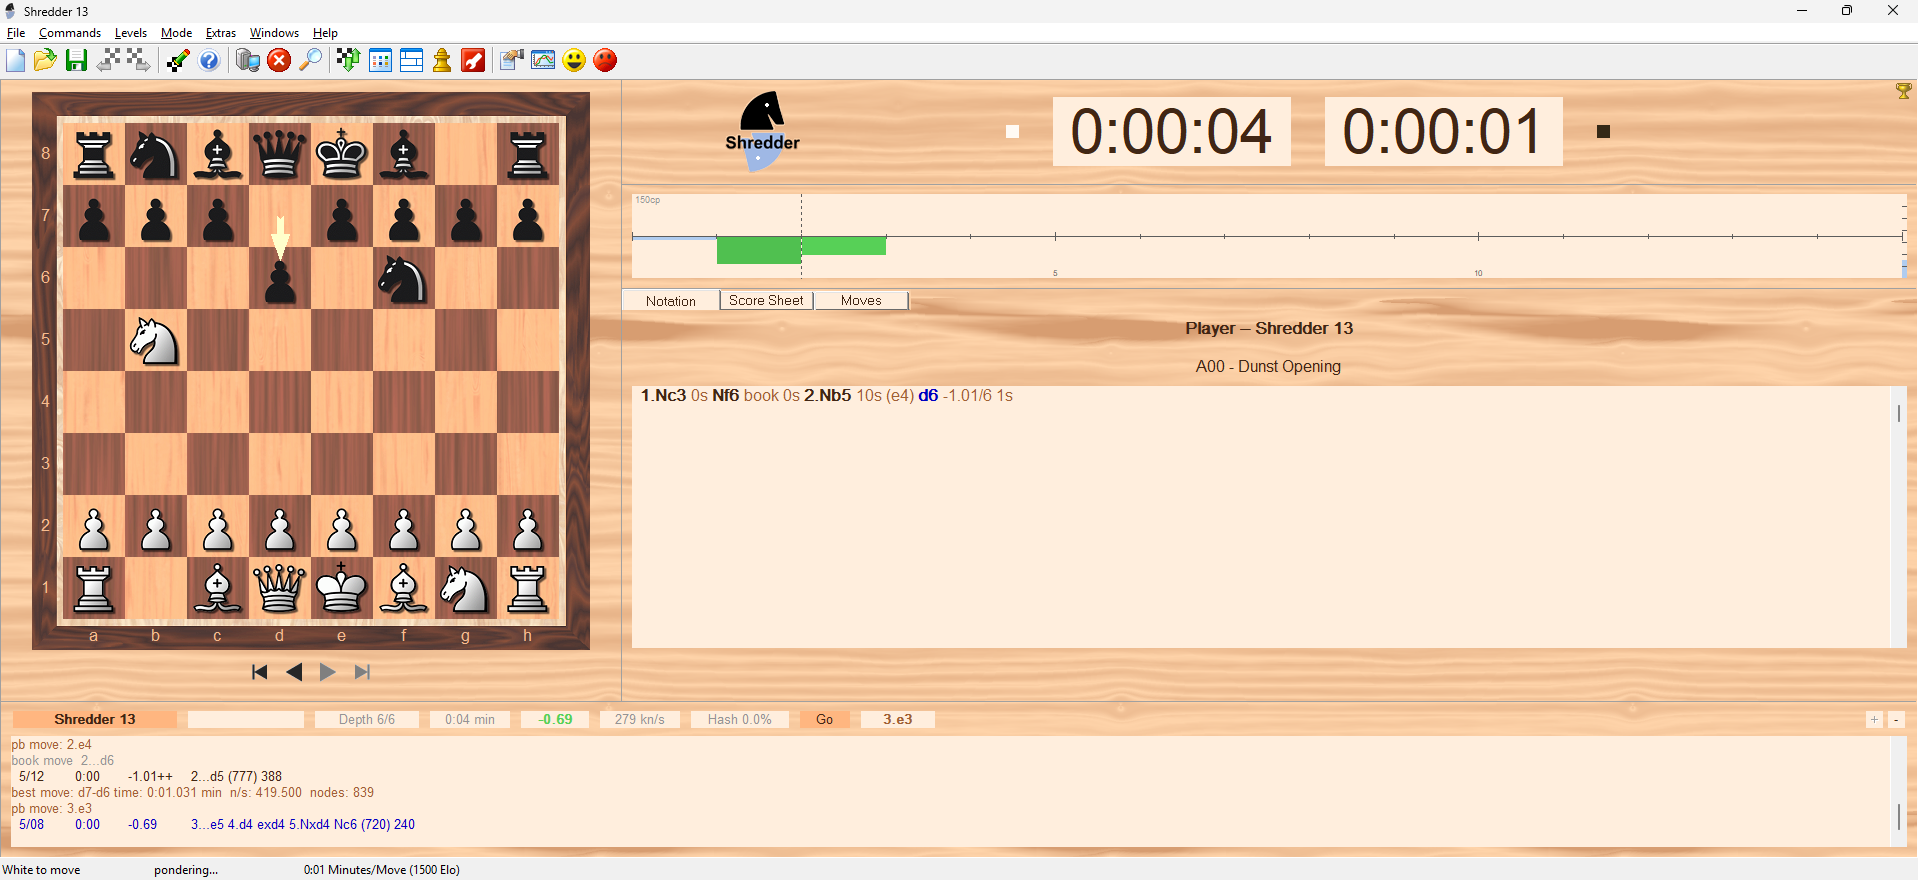The height and width of the screenshot is (880, 1918).
Task: Jump to the start of the game
Action: [x=260, y=672]
